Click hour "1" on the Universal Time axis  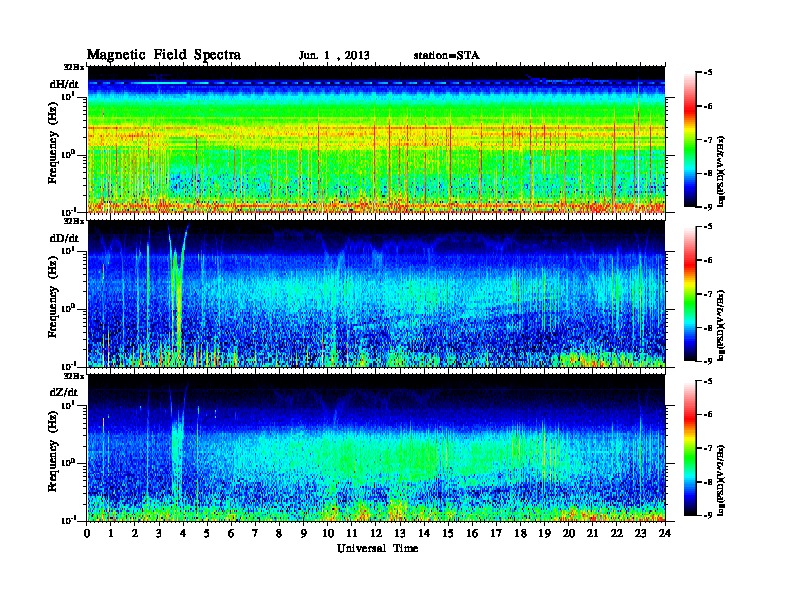coord(111,534)
